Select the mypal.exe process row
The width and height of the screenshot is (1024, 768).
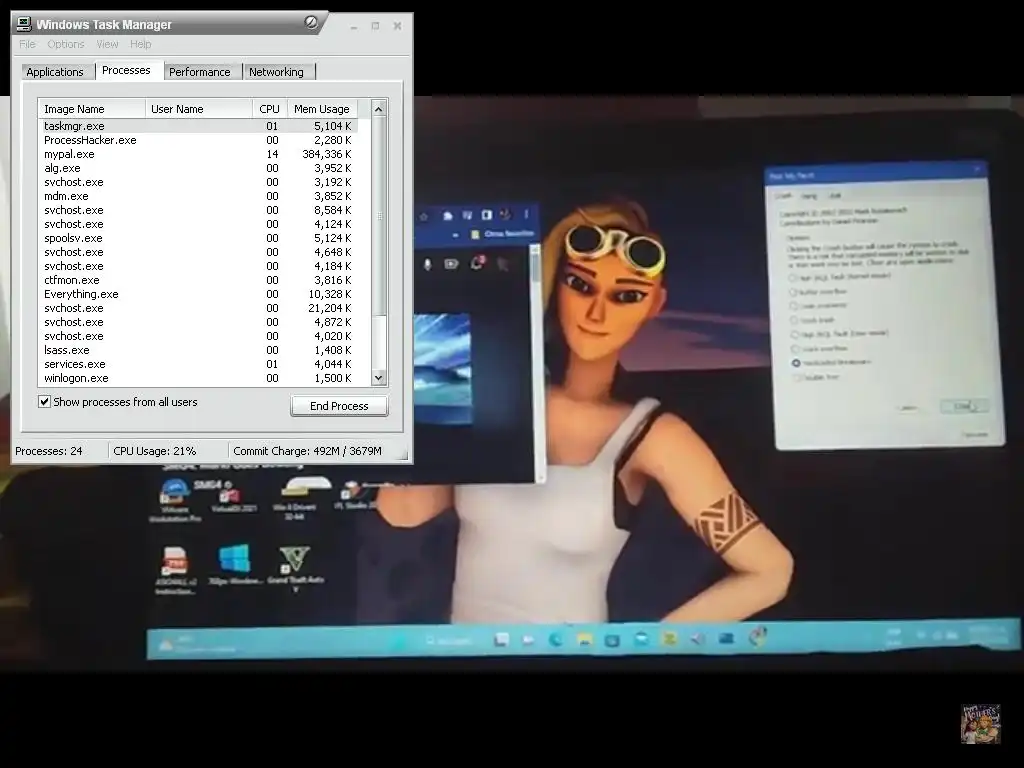click(197, 154)
